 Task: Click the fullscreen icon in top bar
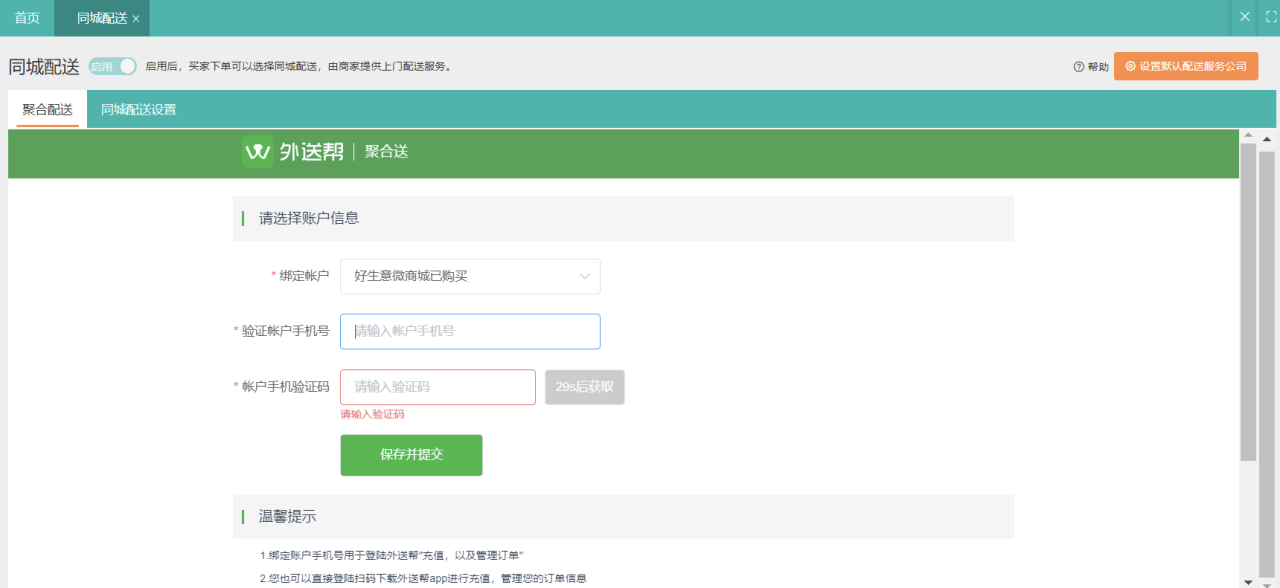(x=1271, y=17)
